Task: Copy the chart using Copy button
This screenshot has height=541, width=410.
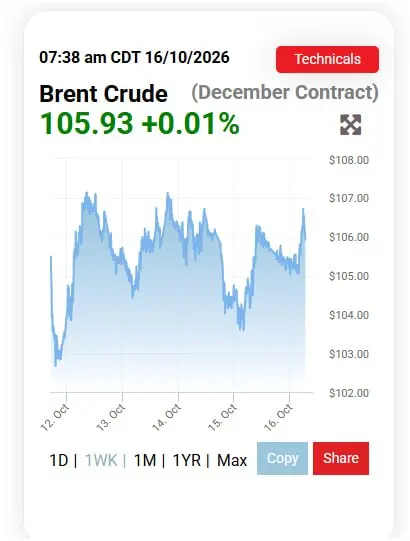Action: pyautogui.click(x=282, y=458)
